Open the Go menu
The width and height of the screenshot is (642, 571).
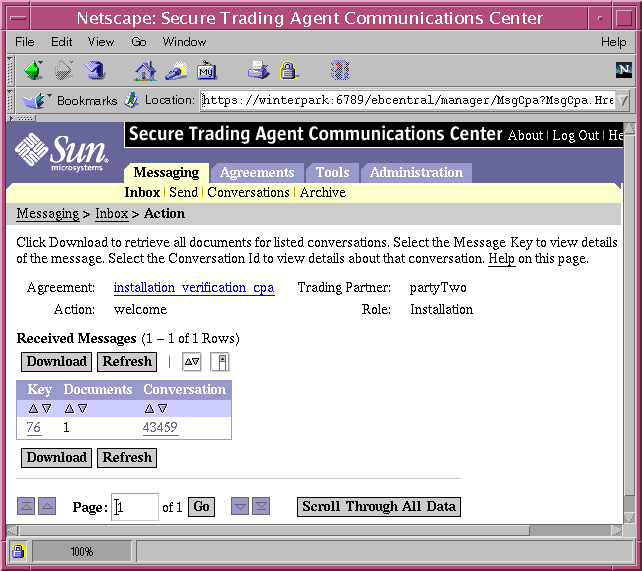tap(139, 42)
